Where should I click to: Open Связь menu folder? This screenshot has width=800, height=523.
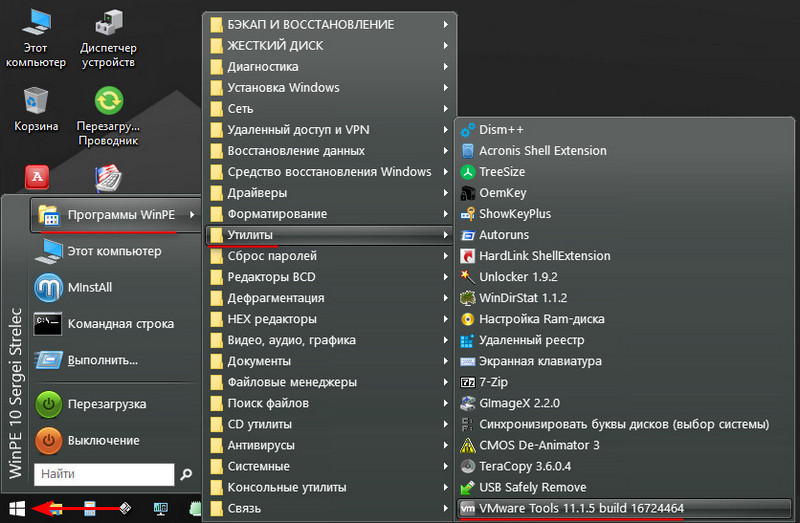pos(330,508)
